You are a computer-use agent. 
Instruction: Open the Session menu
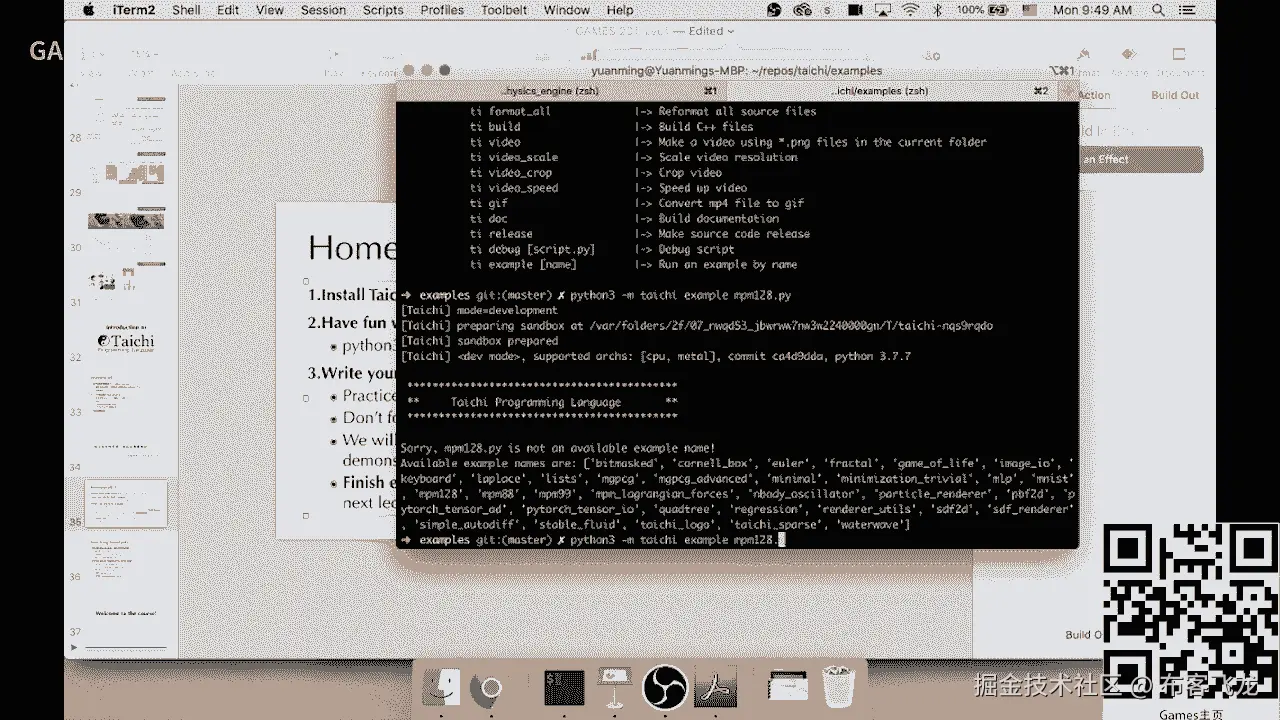click(323, 10)
